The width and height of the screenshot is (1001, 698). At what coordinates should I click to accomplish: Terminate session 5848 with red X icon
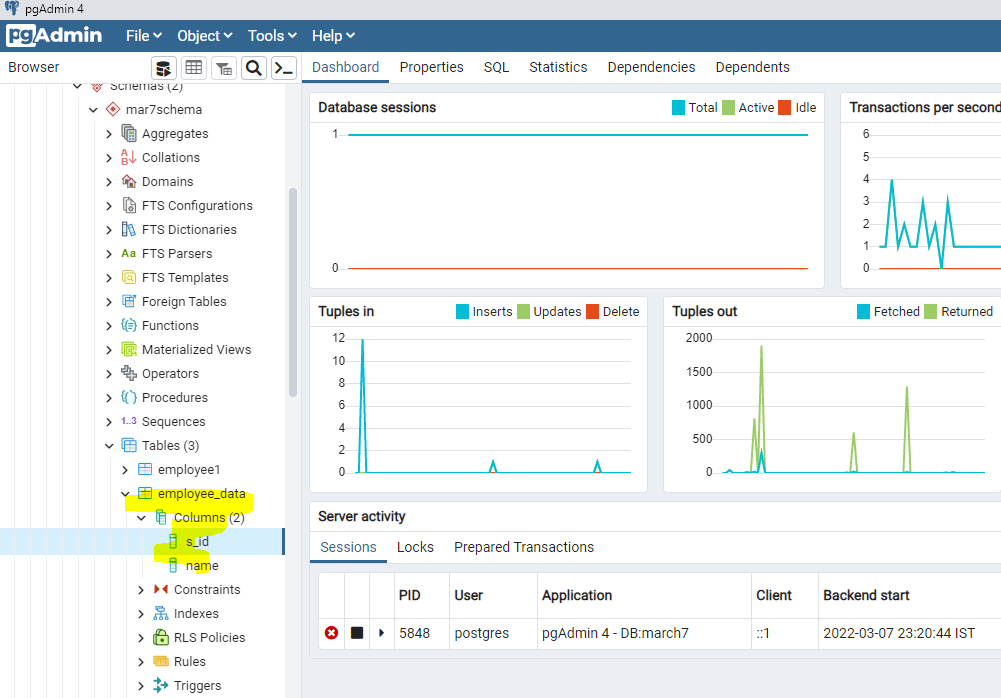[331, 633]
